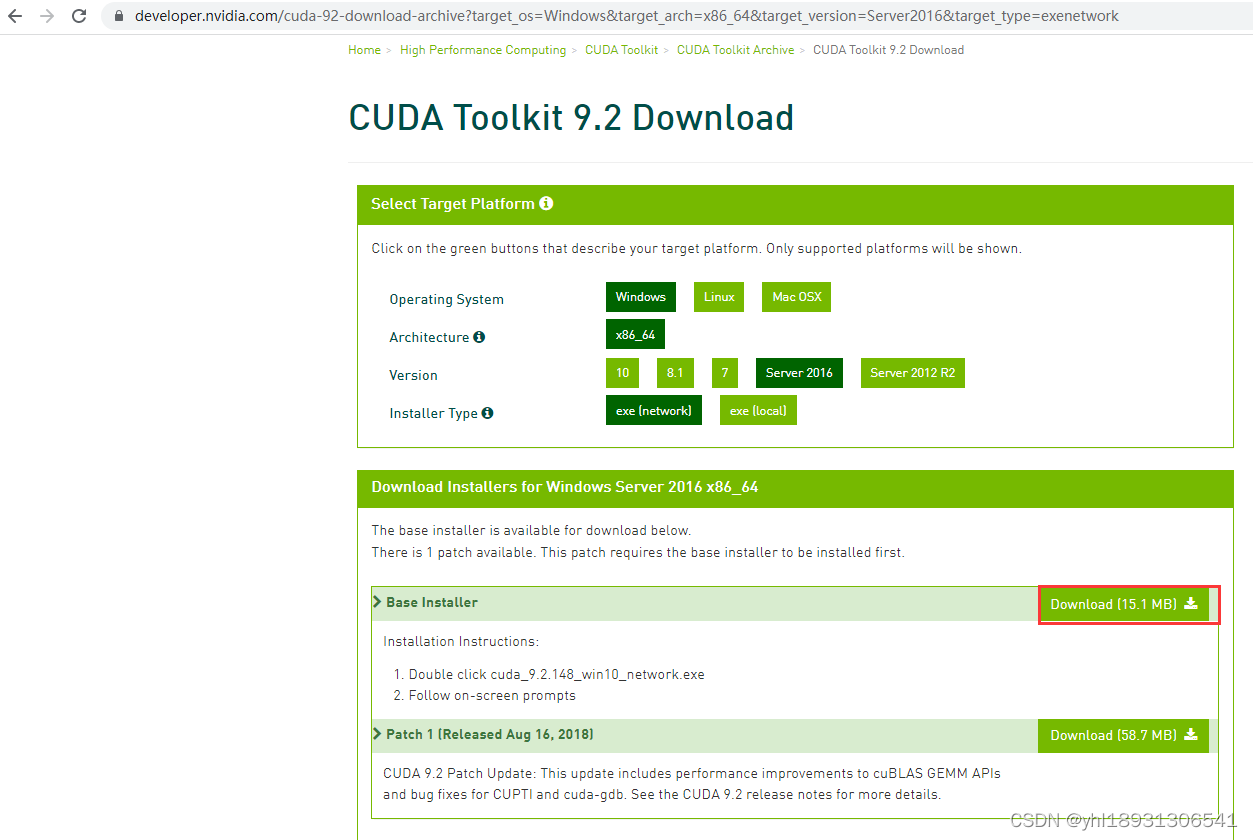Click 'Operating System' label

(446, 299)
